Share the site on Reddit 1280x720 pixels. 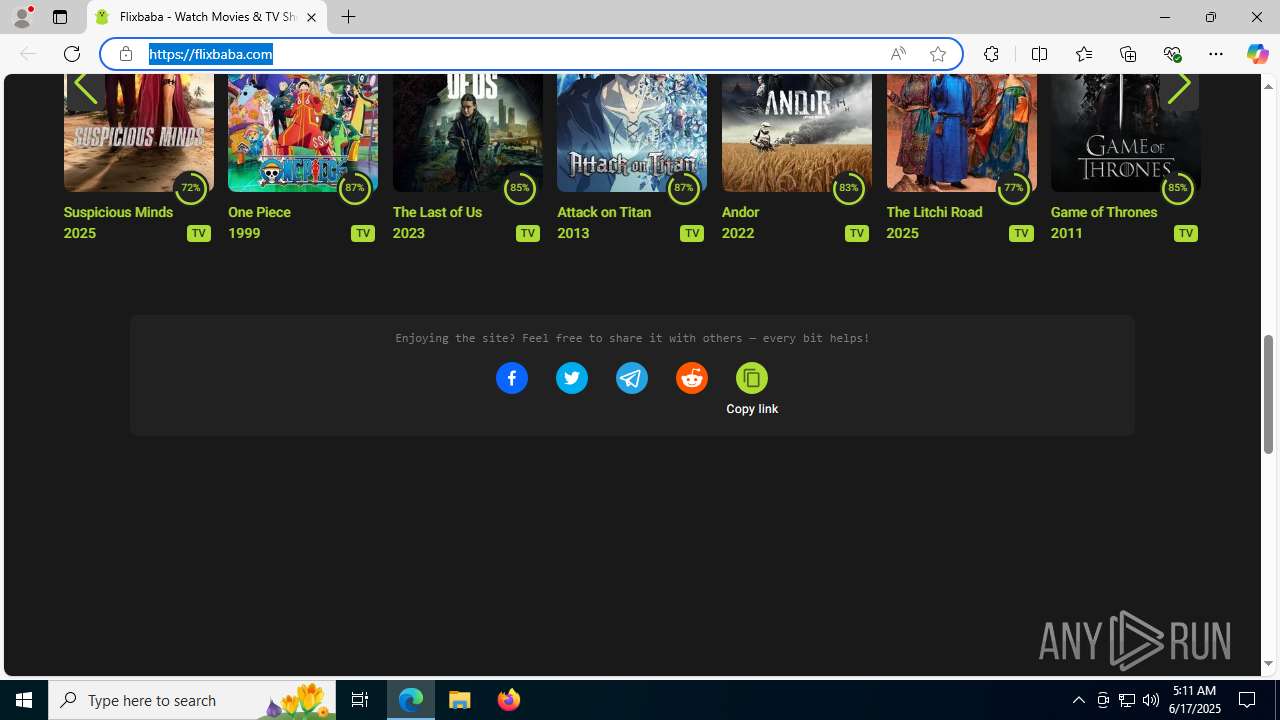click(691, 378)
